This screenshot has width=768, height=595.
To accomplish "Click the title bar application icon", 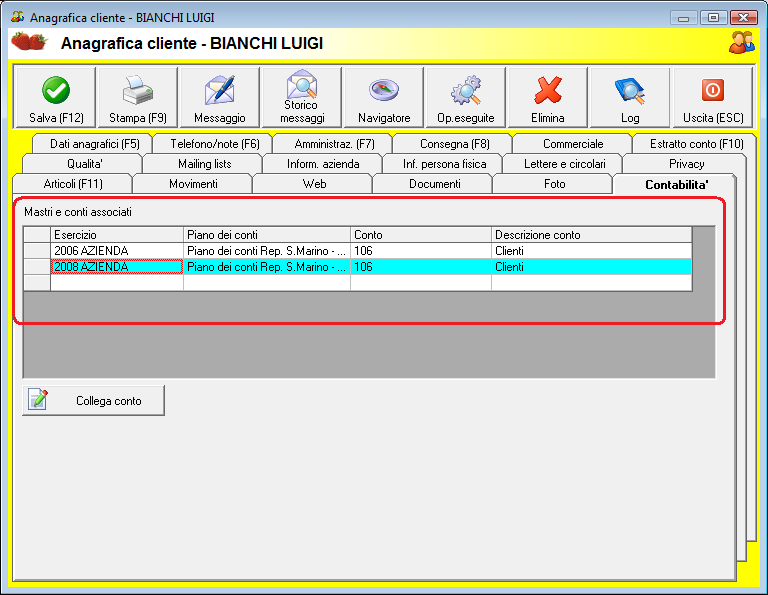I will [18, 17].
